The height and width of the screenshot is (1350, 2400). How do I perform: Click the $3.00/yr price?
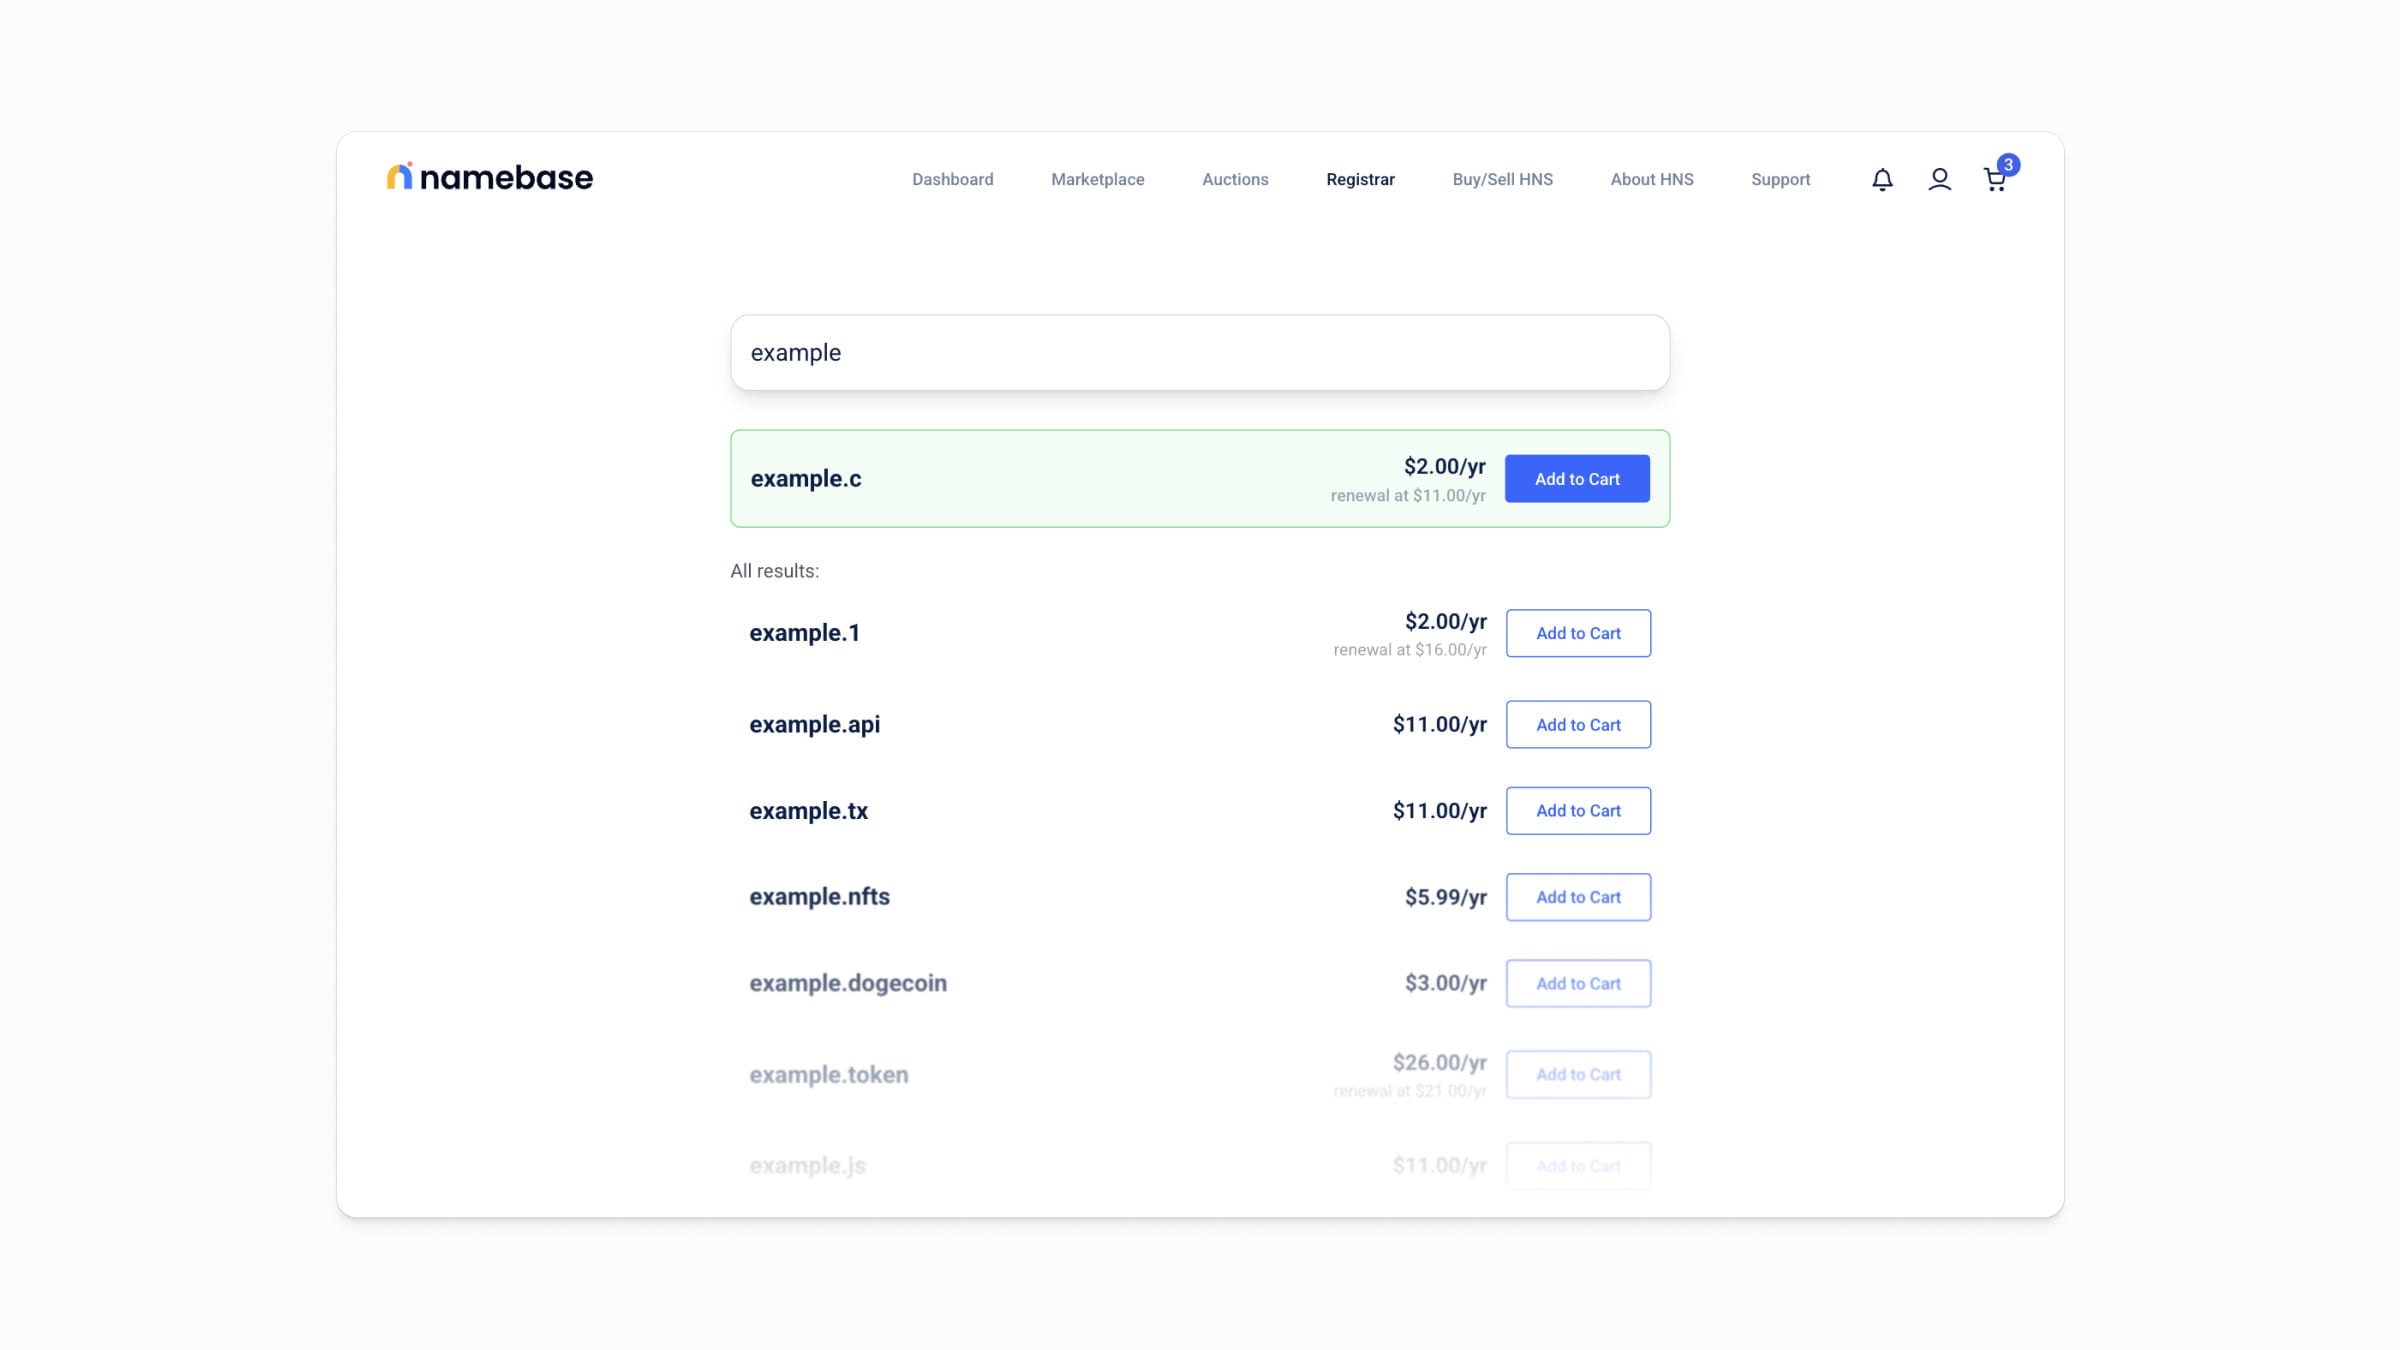point(1445,983)
